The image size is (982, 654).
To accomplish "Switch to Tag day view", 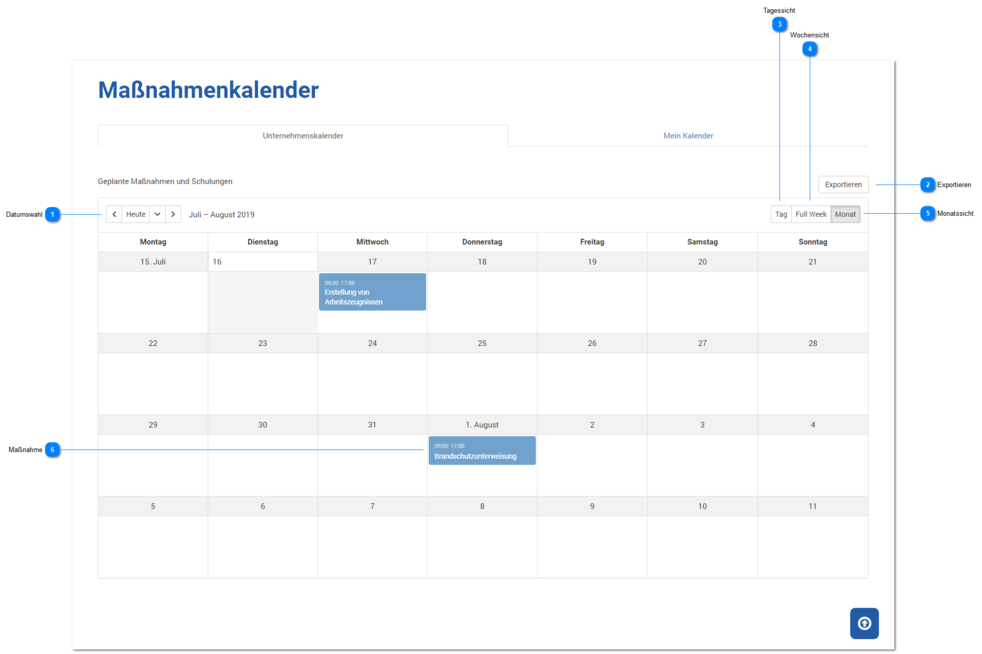I will tap(781, 214).
